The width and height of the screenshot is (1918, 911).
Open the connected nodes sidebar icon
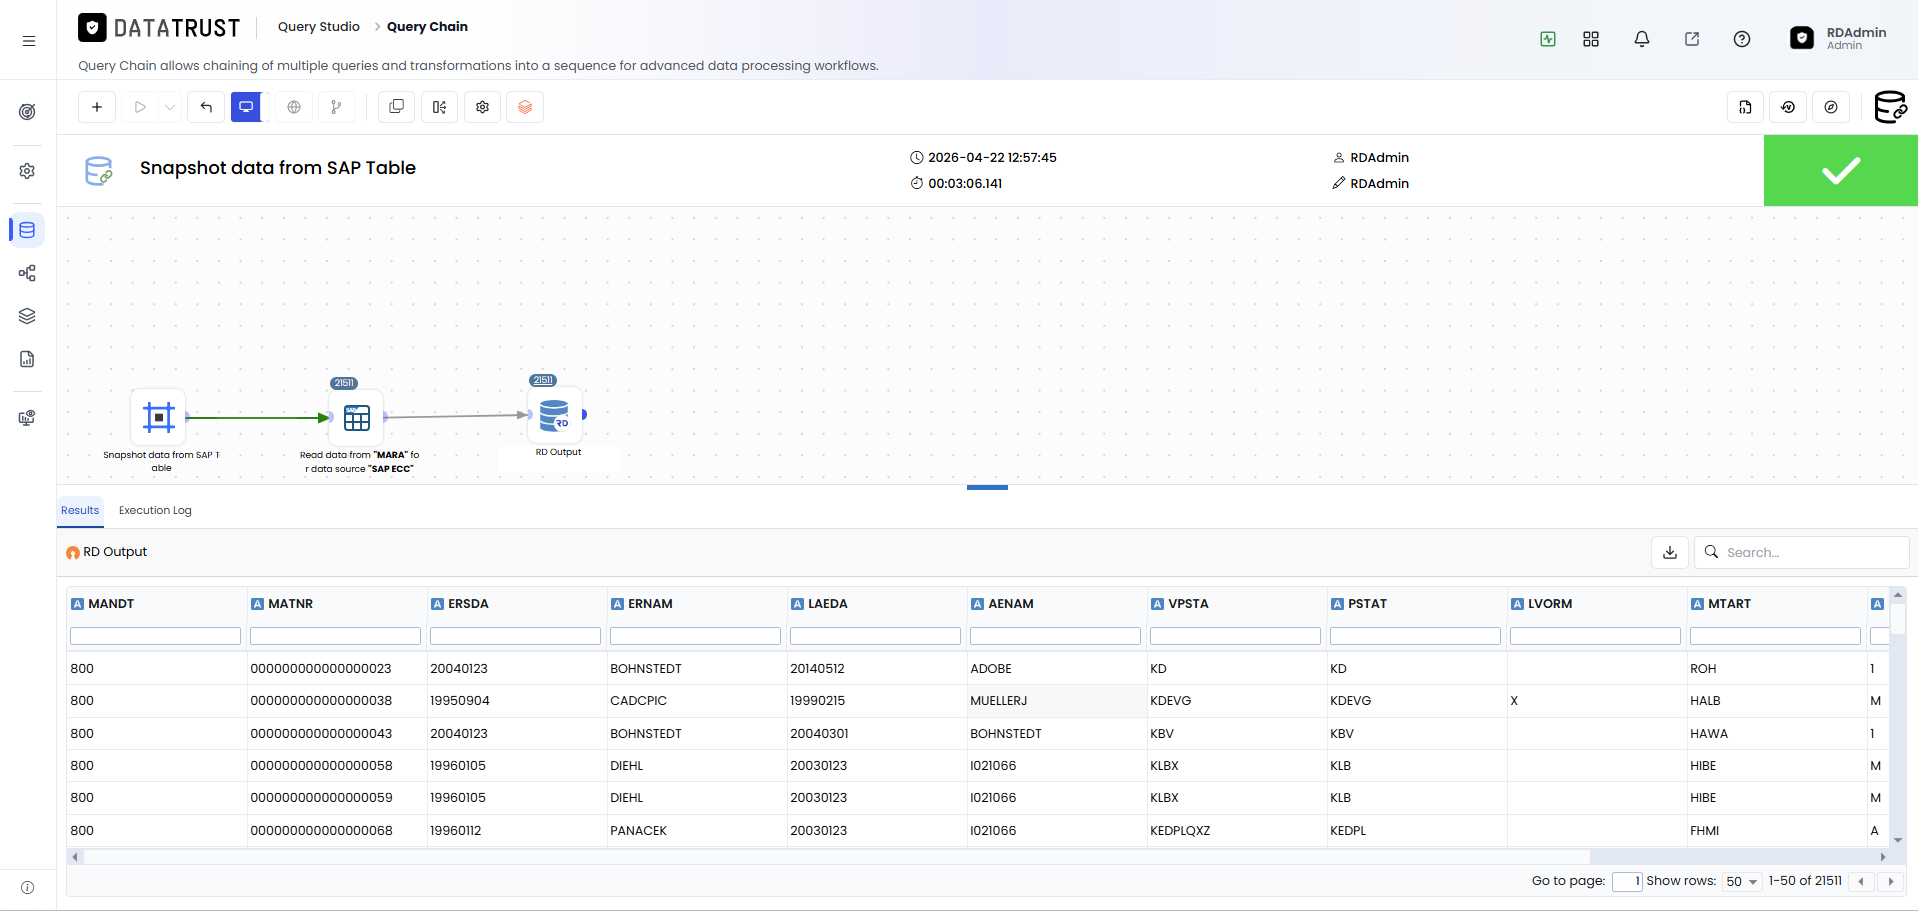[27, 273]
